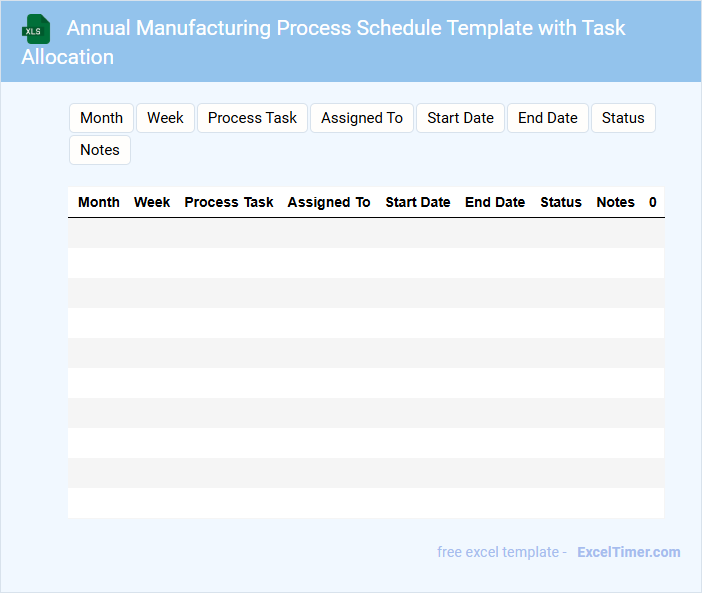This screenshot has height=593, width=702.
Task: Click the Notes column header
Action: (x=615, y=202)
